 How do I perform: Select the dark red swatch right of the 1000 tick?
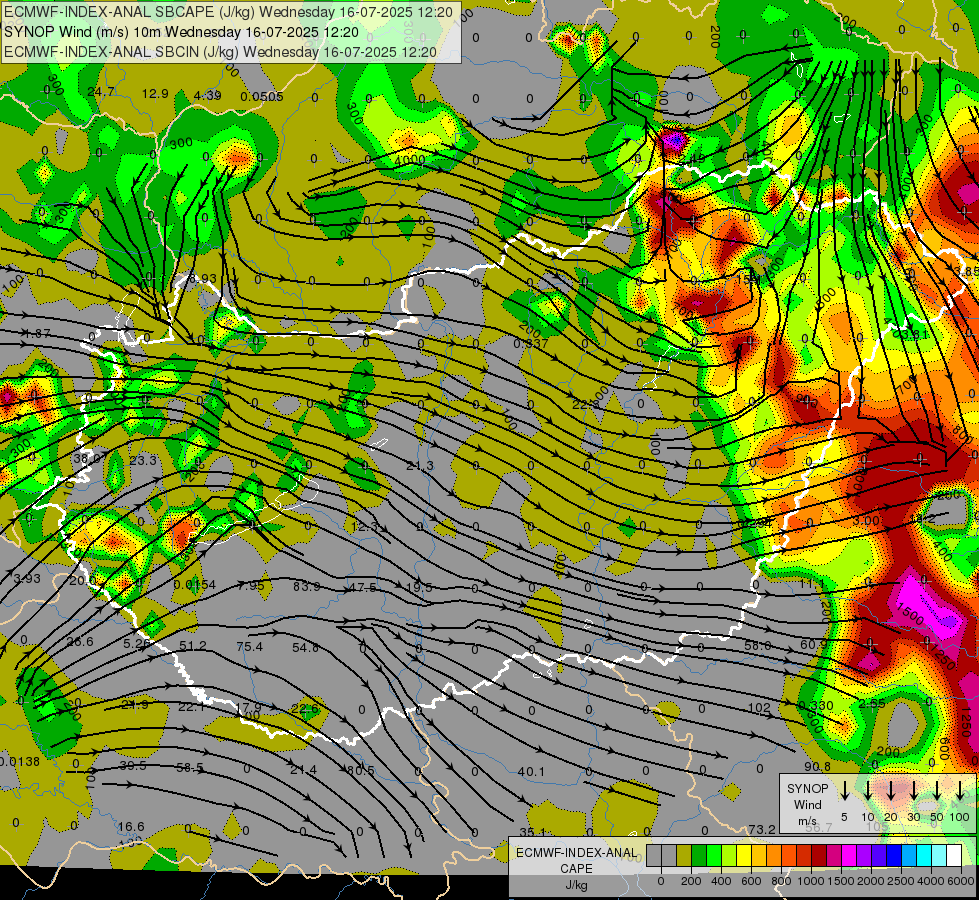819,855
